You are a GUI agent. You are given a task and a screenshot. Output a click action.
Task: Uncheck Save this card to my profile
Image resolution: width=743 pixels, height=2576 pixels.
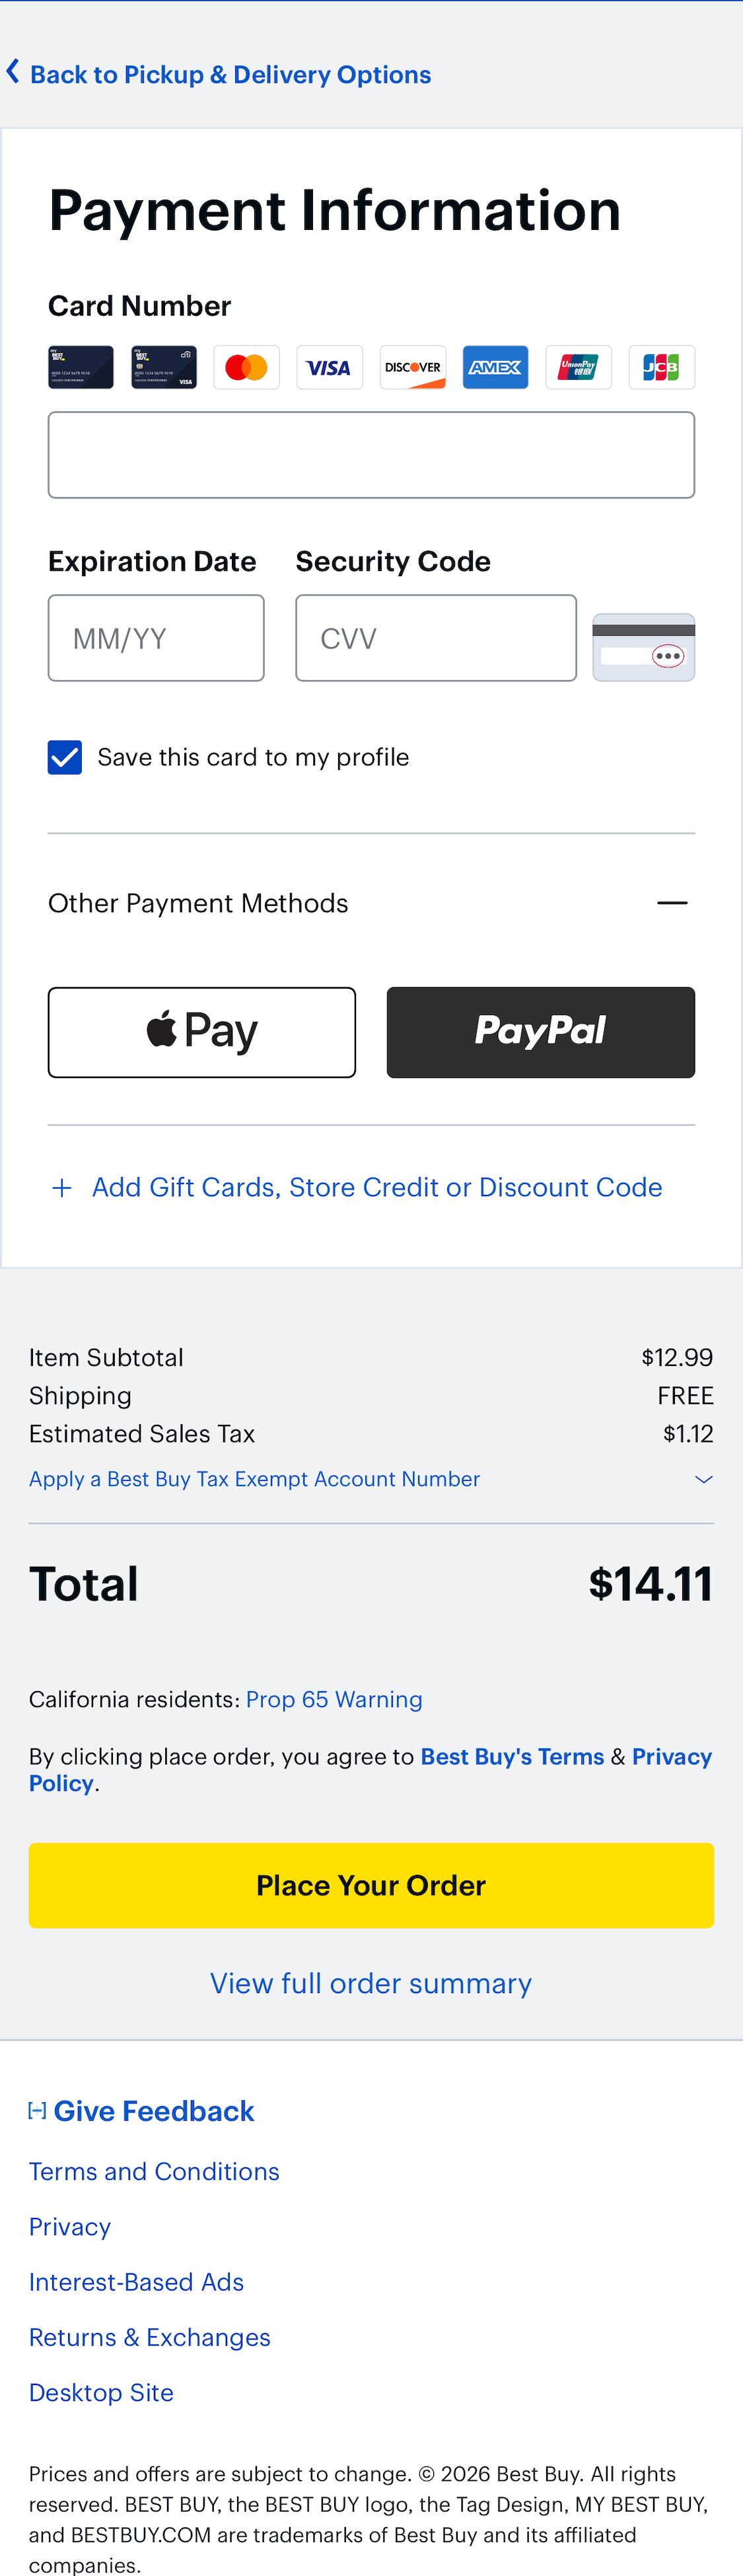click(x=64, y=757)
